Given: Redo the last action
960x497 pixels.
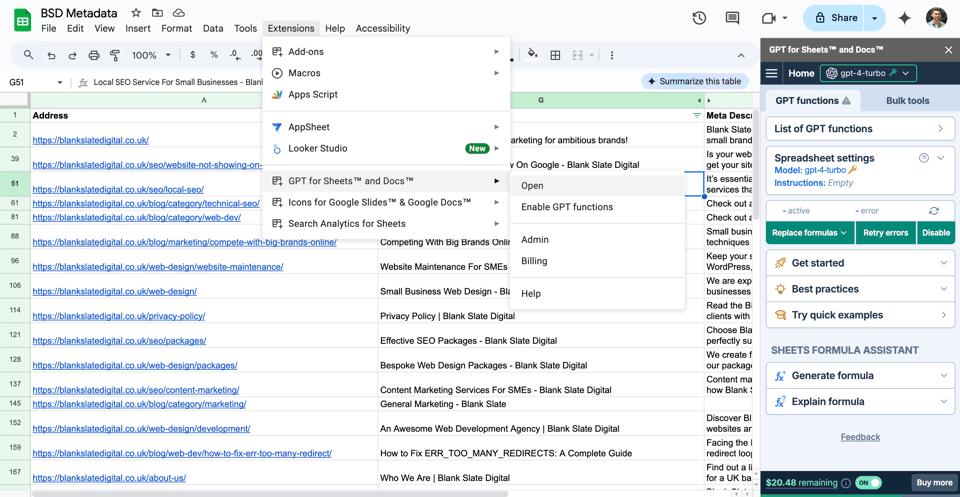Looking at the screenshot, I should tap(72, 55).
